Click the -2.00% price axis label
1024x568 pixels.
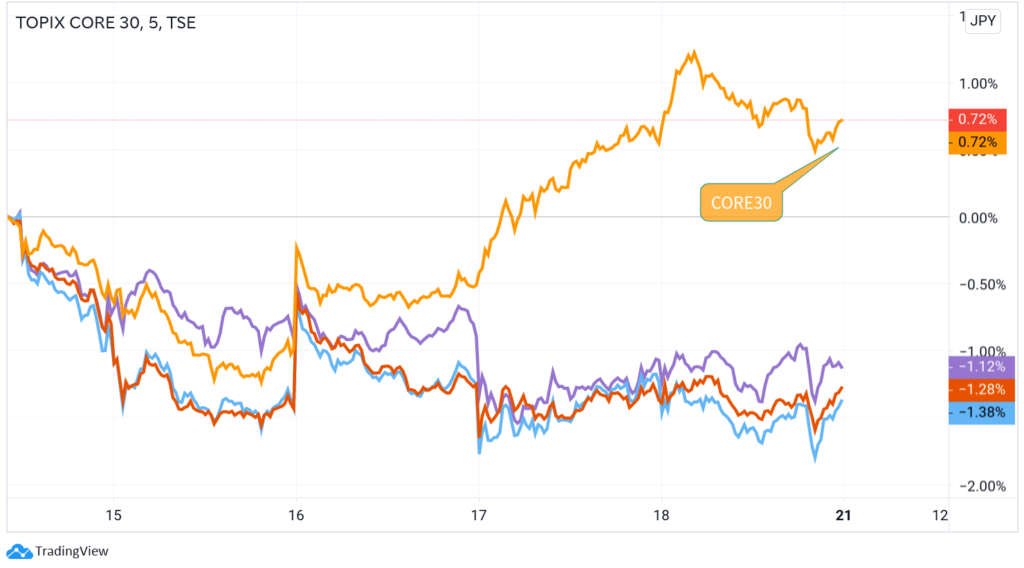pos(979,486)
